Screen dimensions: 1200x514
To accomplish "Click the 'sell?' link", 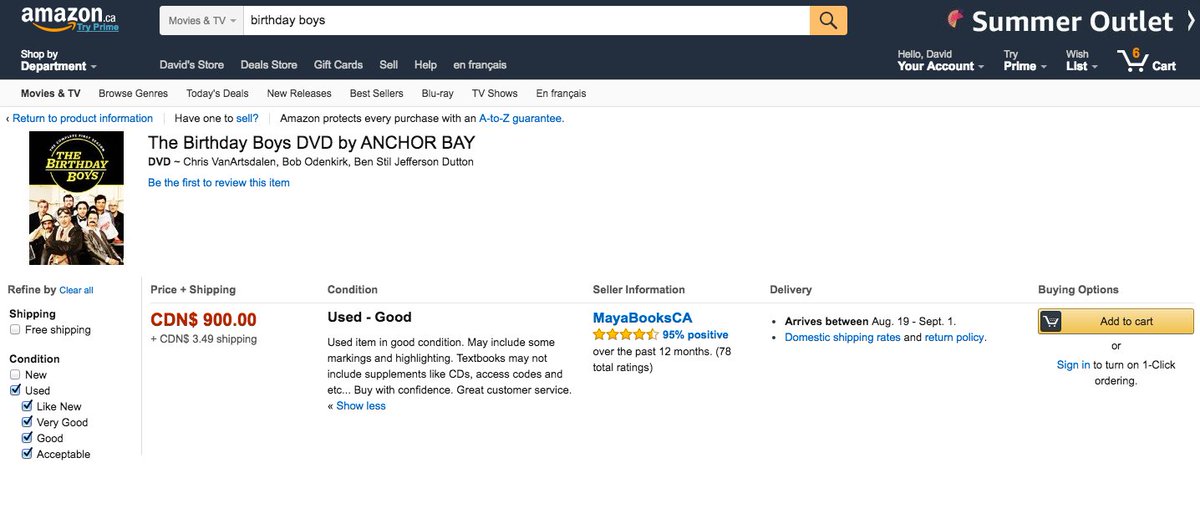I will coord(247,118).
